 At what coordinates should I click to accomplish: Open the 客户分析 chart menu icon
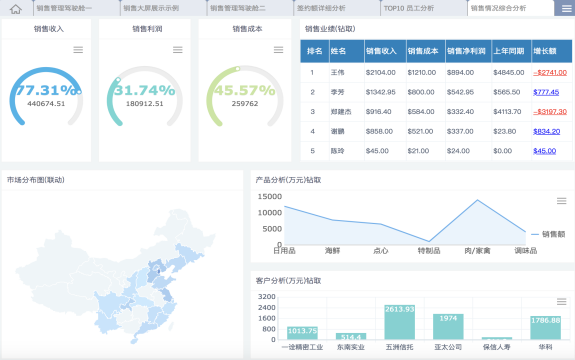(x=561, y=302)
